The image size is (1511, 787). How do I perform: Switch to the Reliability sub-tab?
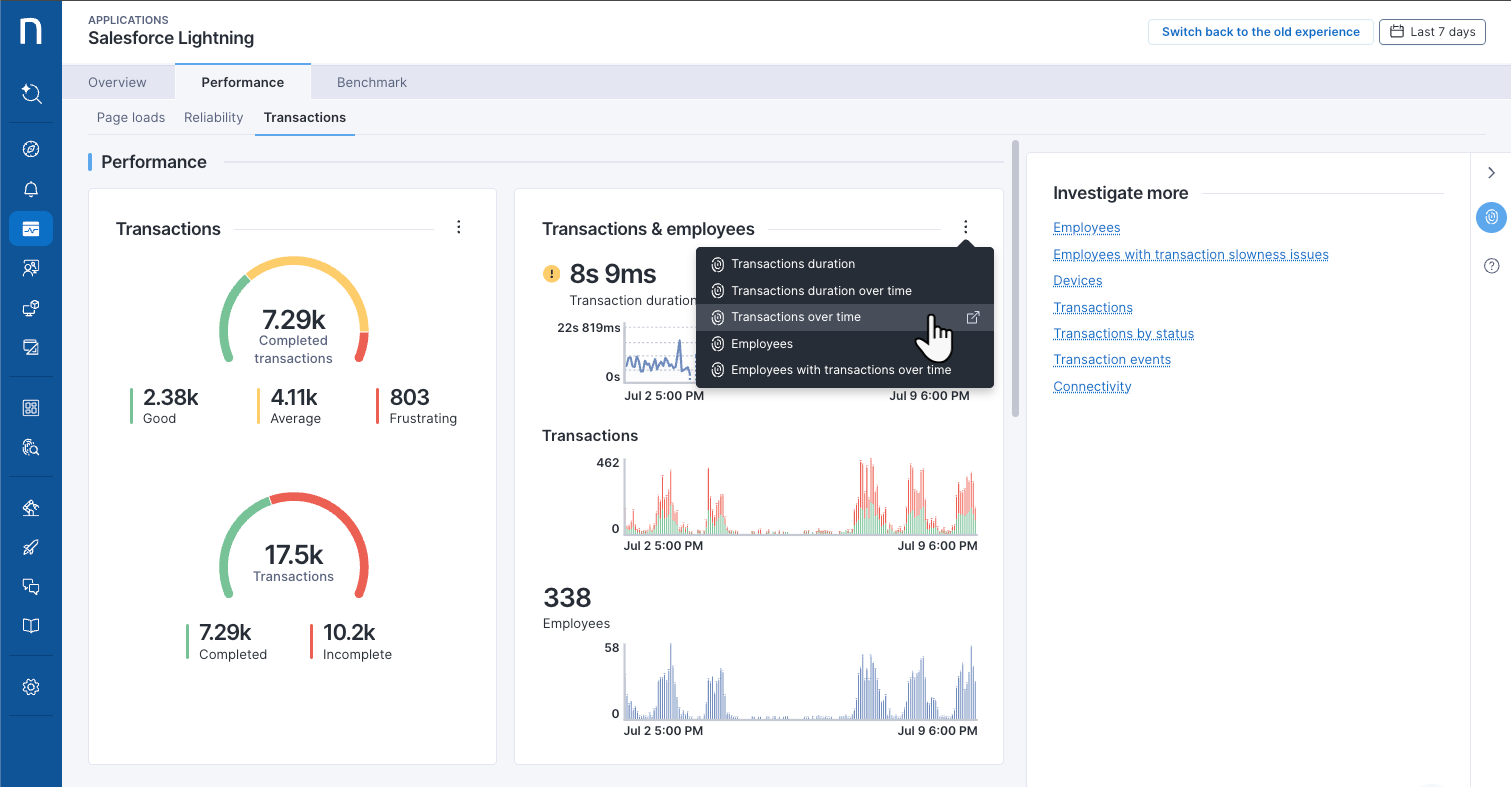(214, 117)
